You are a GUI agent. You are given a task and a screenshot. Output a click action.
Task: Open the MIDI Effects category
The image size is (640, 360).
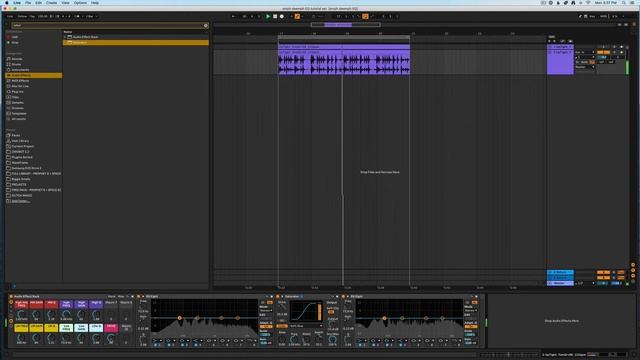click(x=20, y=81)
